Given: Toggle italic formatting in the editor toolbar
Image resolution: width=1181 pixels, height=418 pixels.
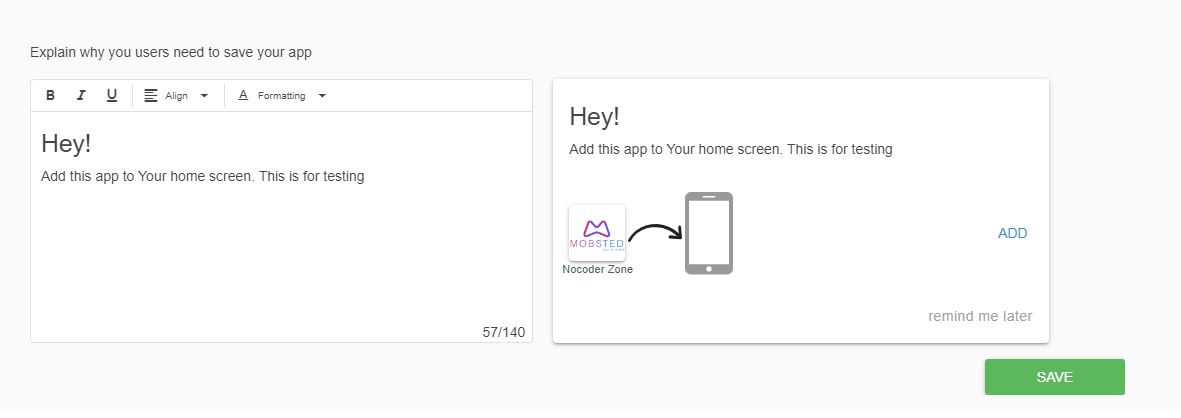Looking at the screenshot, I should point(81,96).
